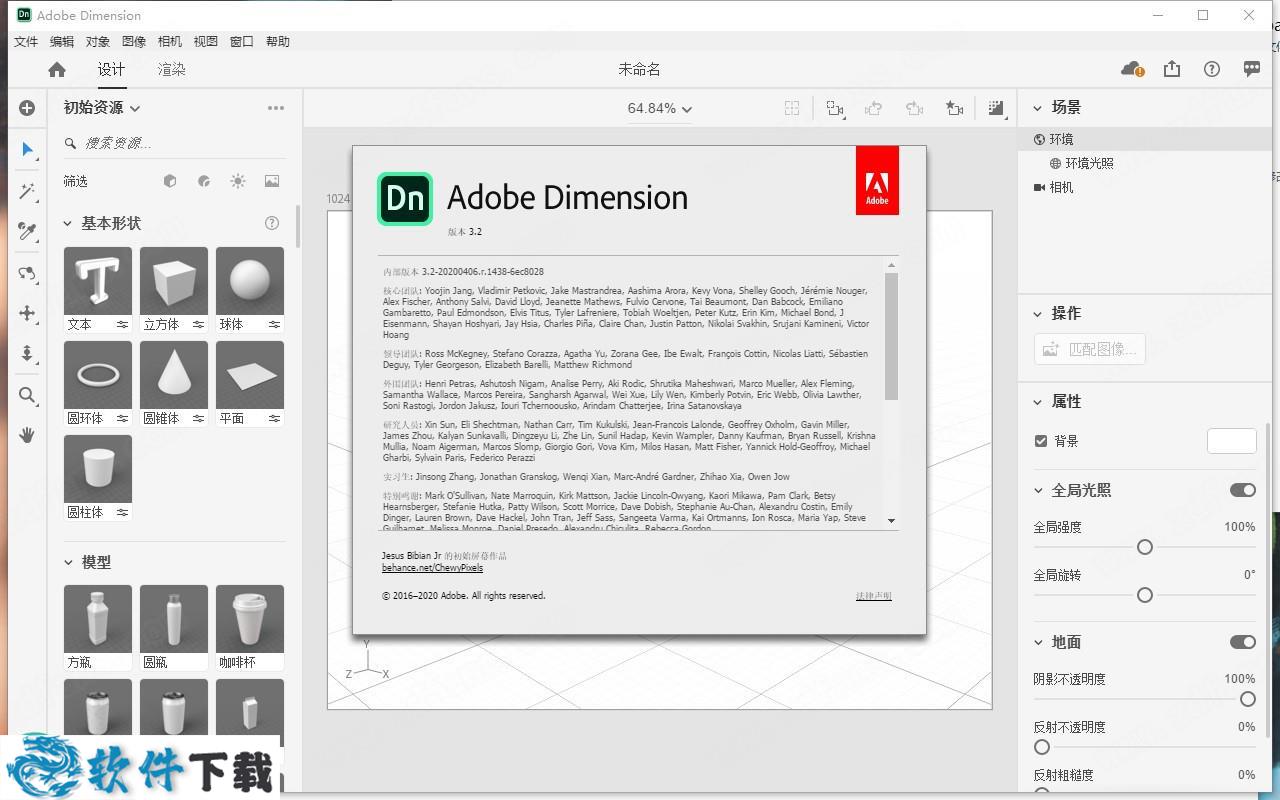Open the 初始资源 dropdown
1280x800 pixels.
tap(102, 108)
